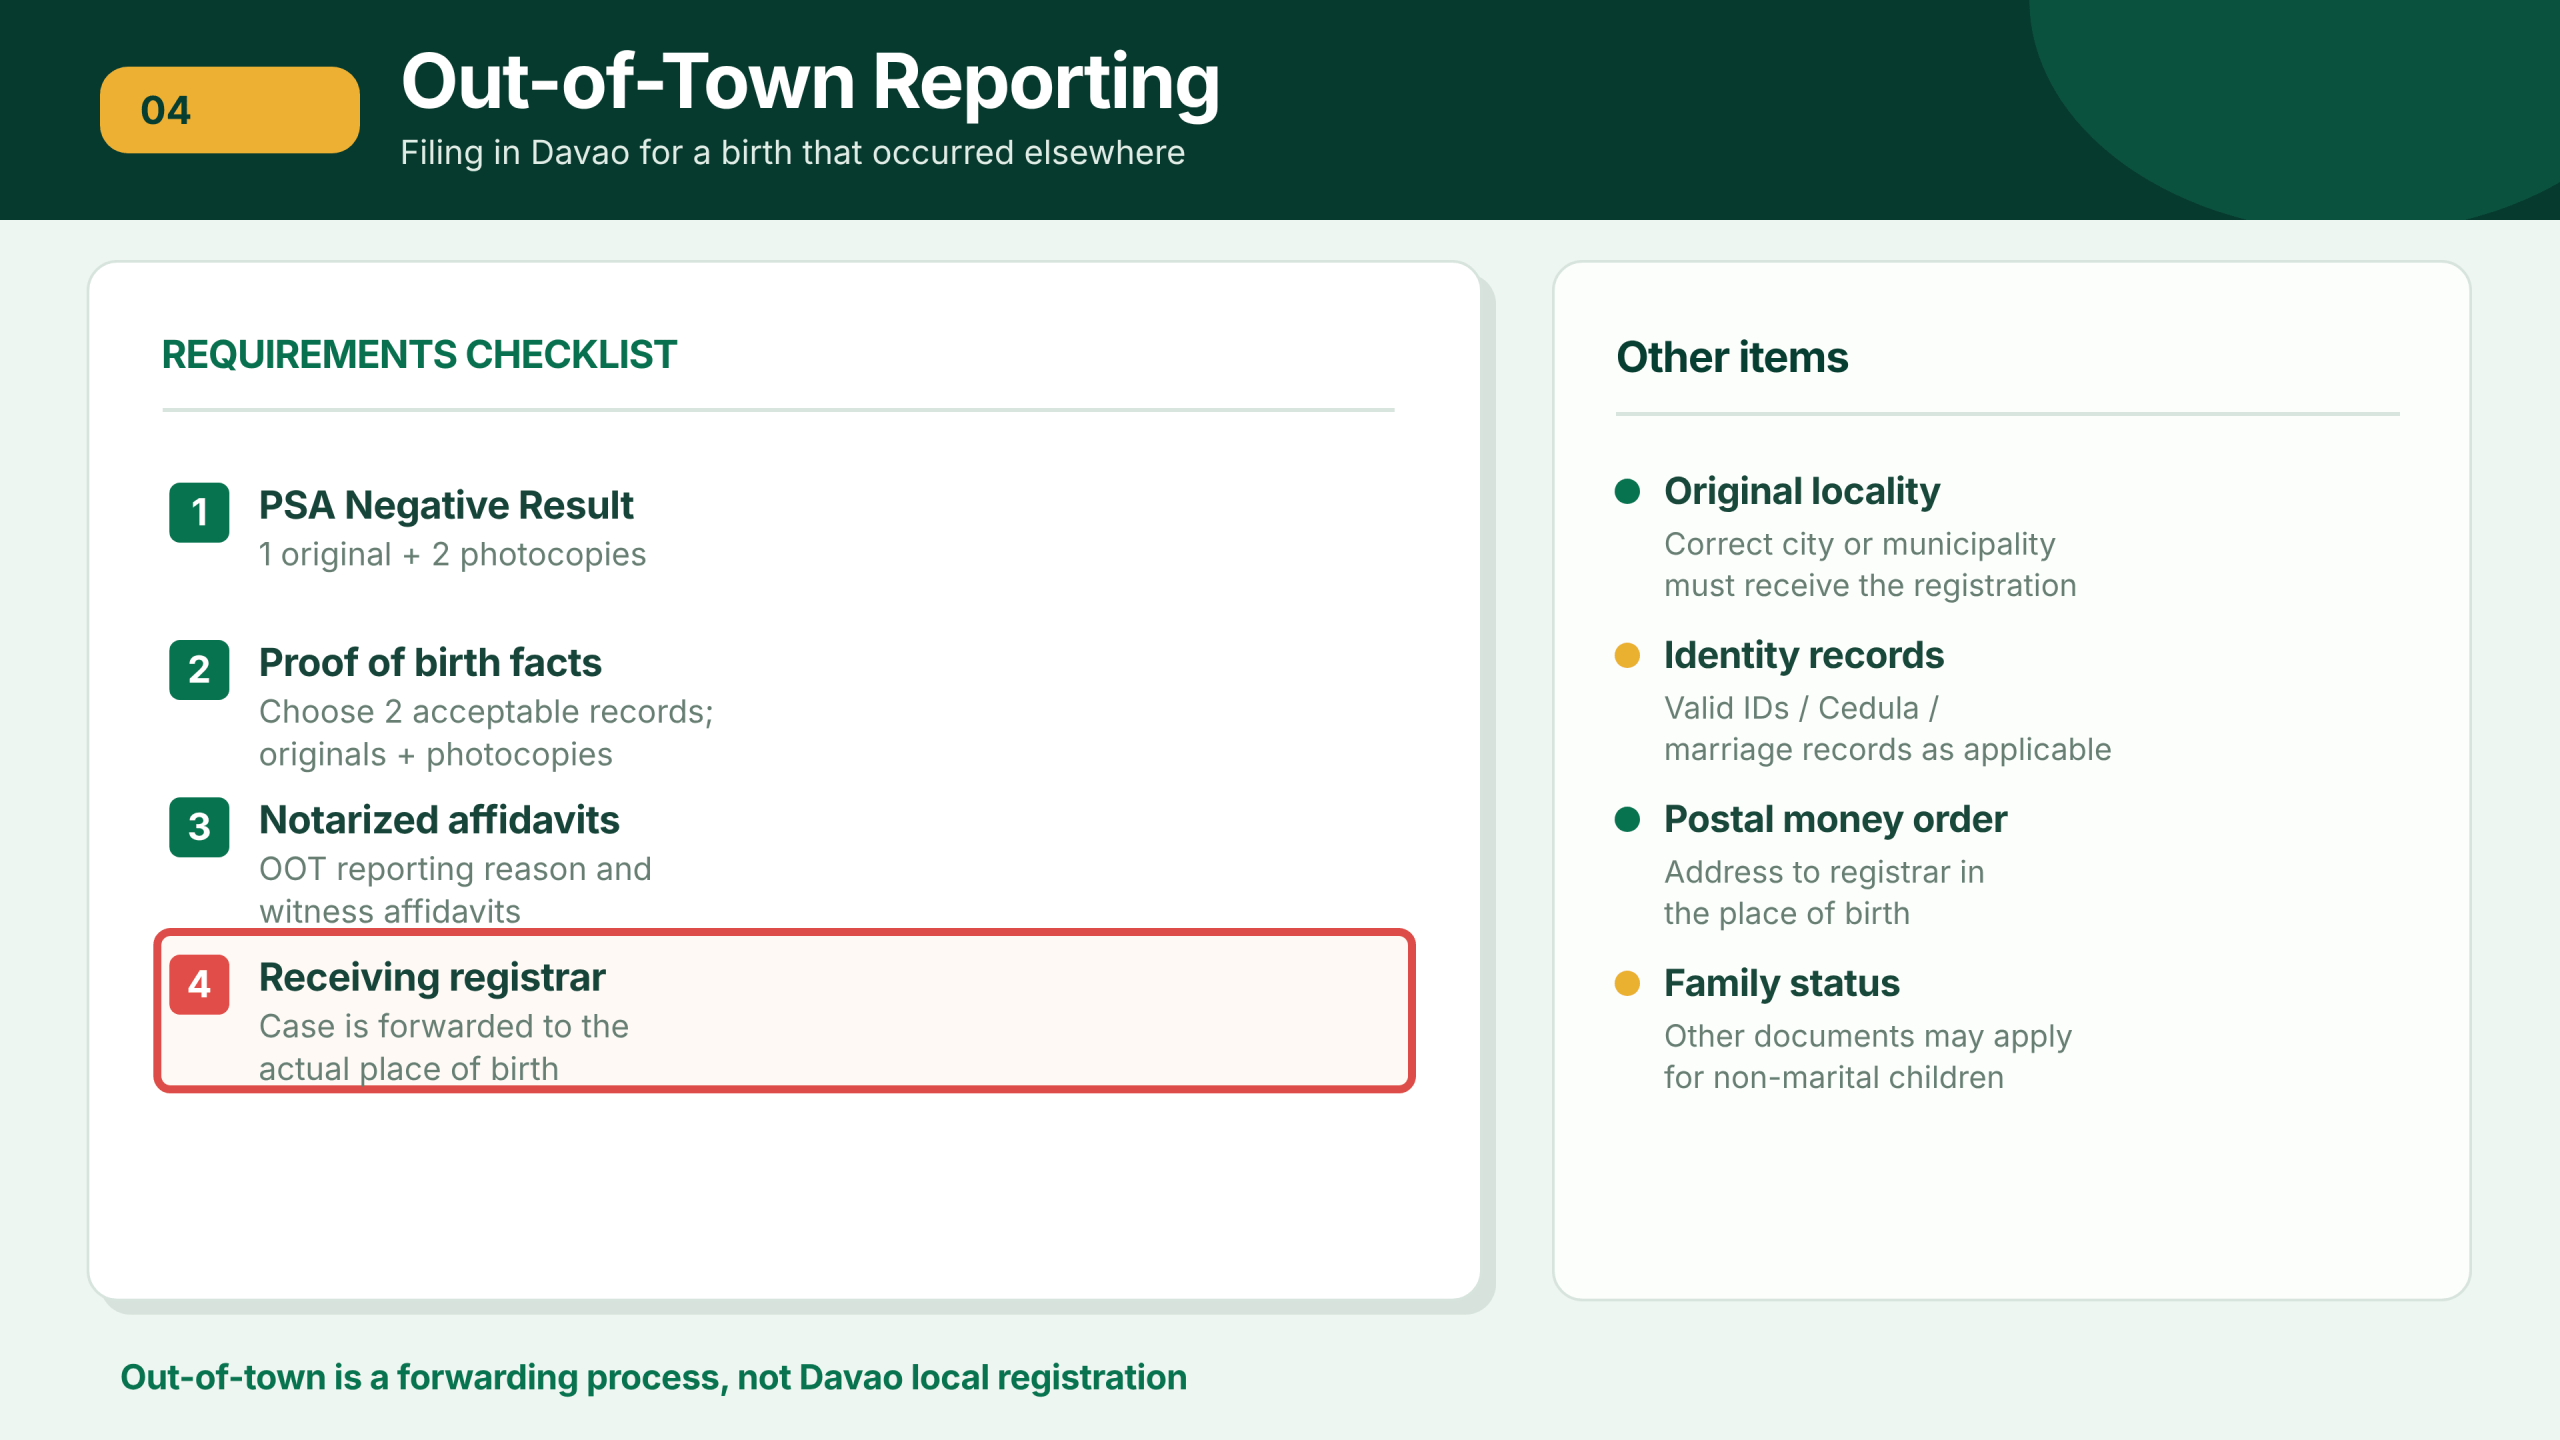This screenshot has width=2560, height=1440.
Task: Click the green number 3 badge
Action: [x=199, y=827]
